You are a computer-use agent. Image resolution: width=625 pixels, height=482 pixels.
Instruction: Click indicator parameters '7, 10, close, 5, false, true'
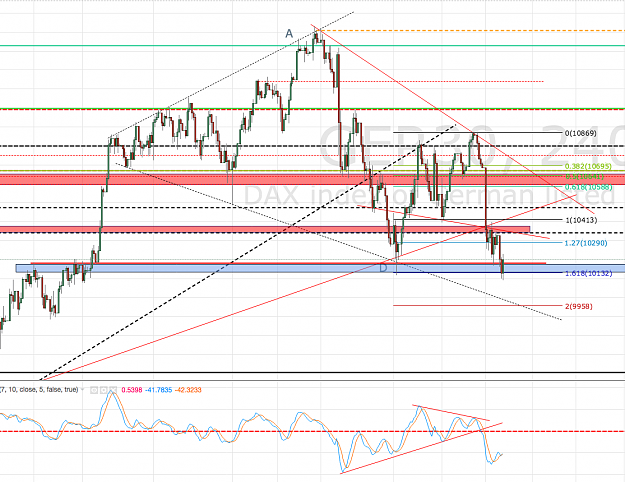point(39,390)
